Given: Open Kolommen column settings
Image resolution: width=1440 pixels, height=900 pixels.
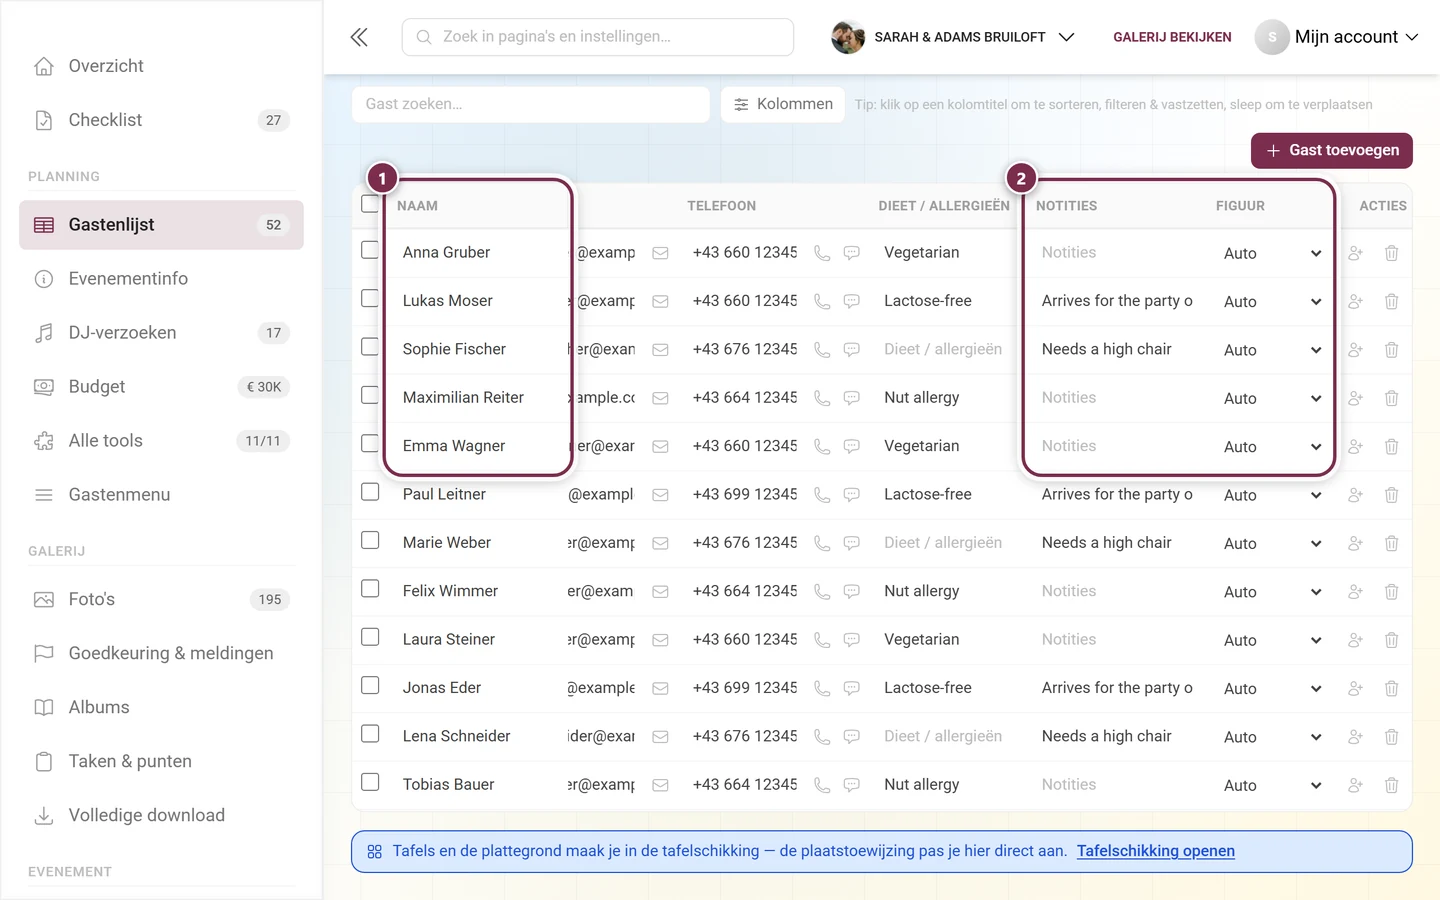Looking at the screenshot, I should click(783, 104).
